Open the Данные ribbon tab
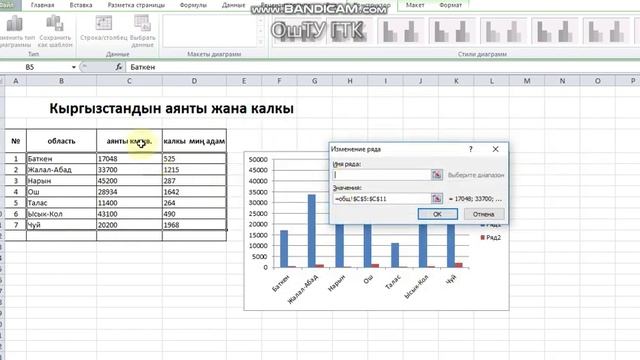This screenshot has height=360, width=640. [233, 5]
